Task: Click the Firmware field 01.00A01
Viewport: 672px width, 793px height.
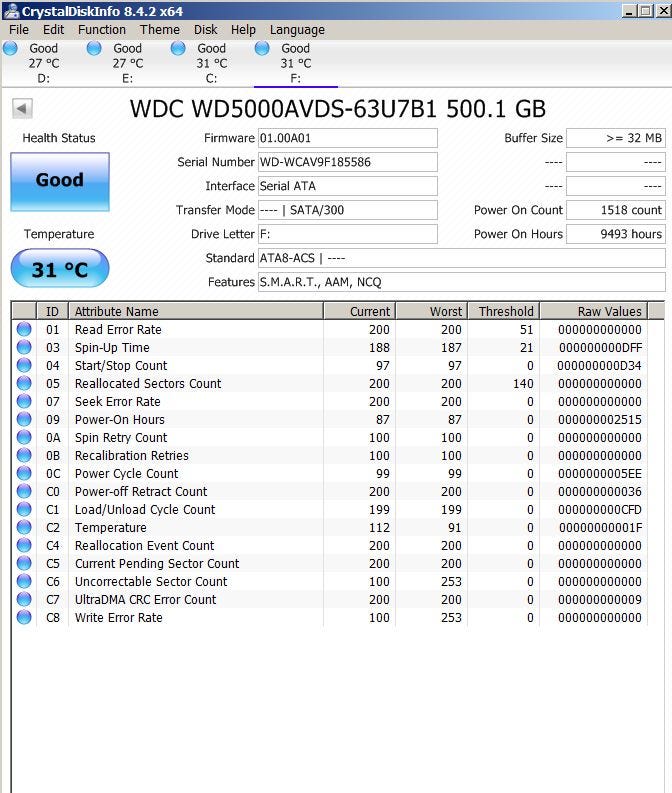Action: [x=347, y=138]
